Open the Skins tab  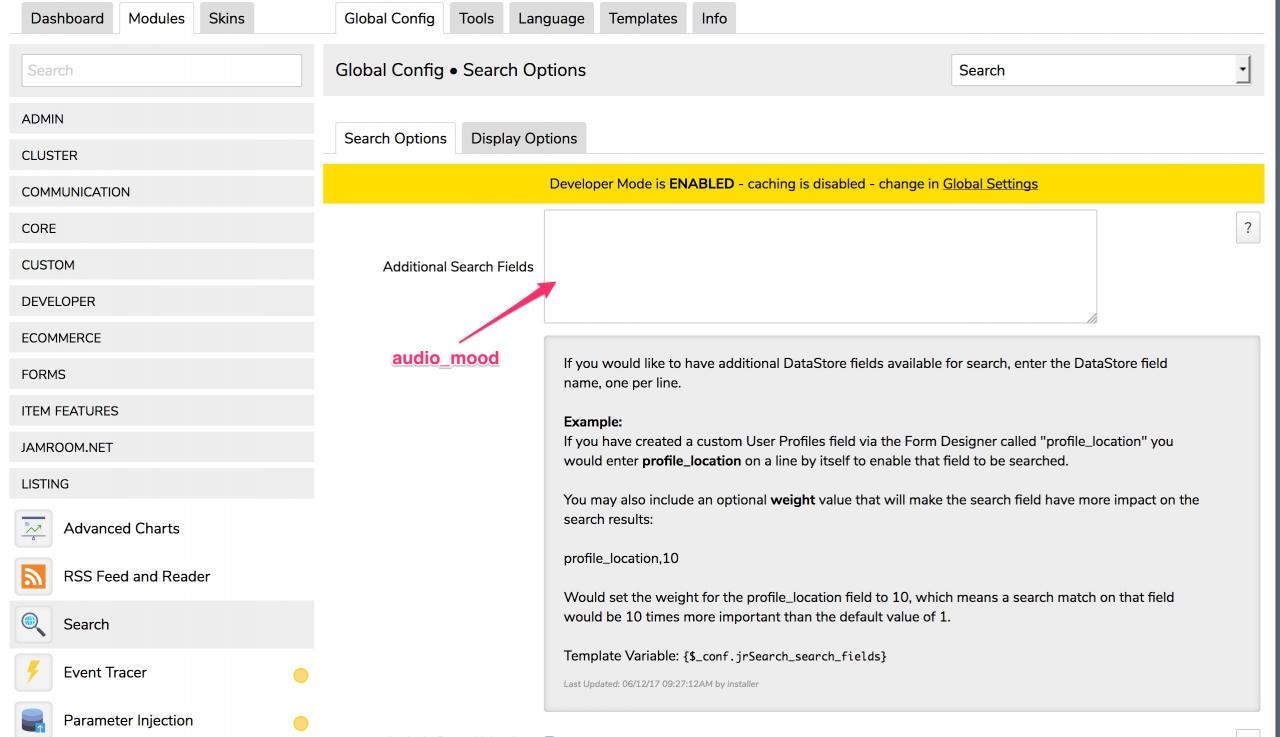[x=227, y=18]
